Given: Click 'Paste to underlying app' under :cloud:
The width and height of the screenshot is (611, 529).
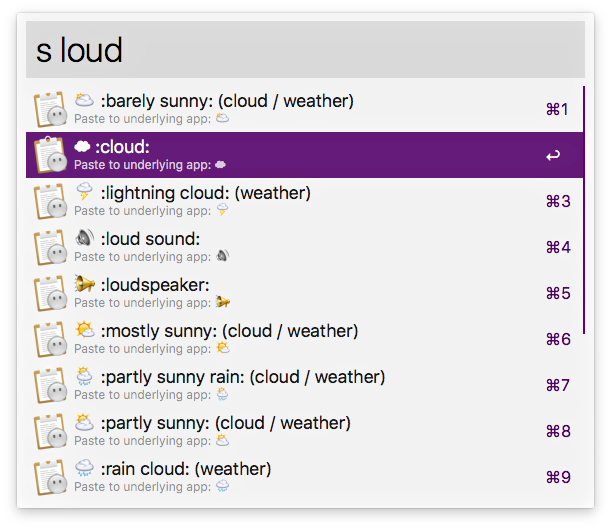Looking at the screenshot, I should pos(142,165).
